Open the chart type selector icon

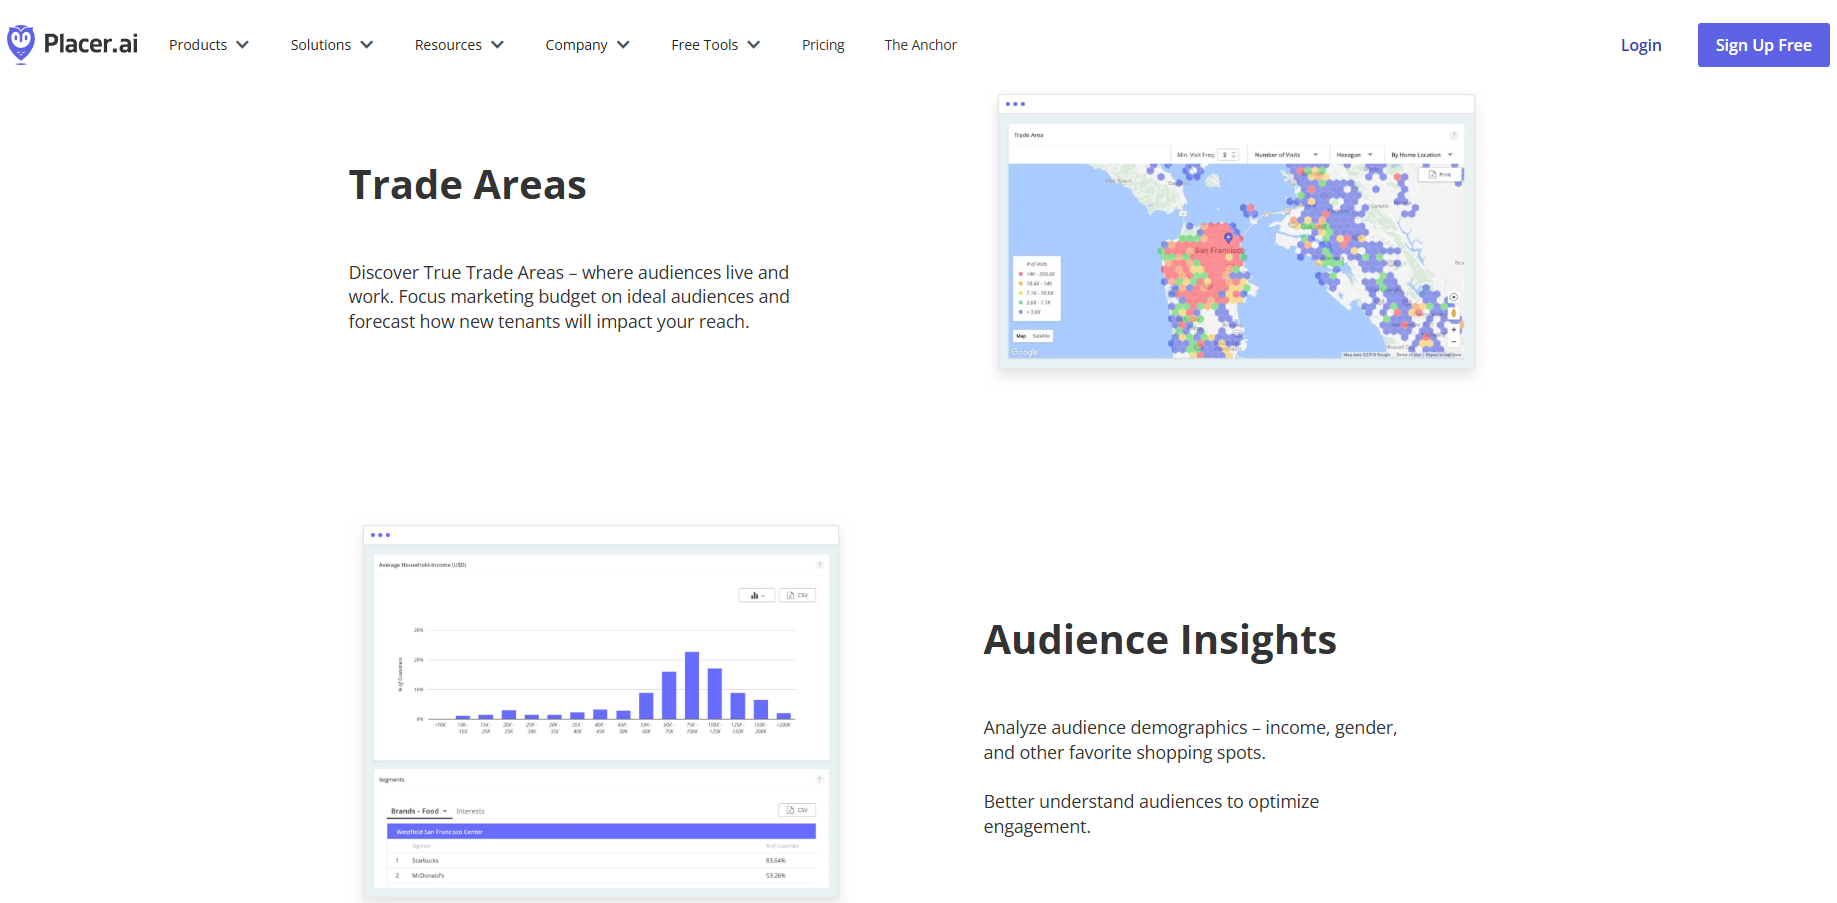coord(757,596)
